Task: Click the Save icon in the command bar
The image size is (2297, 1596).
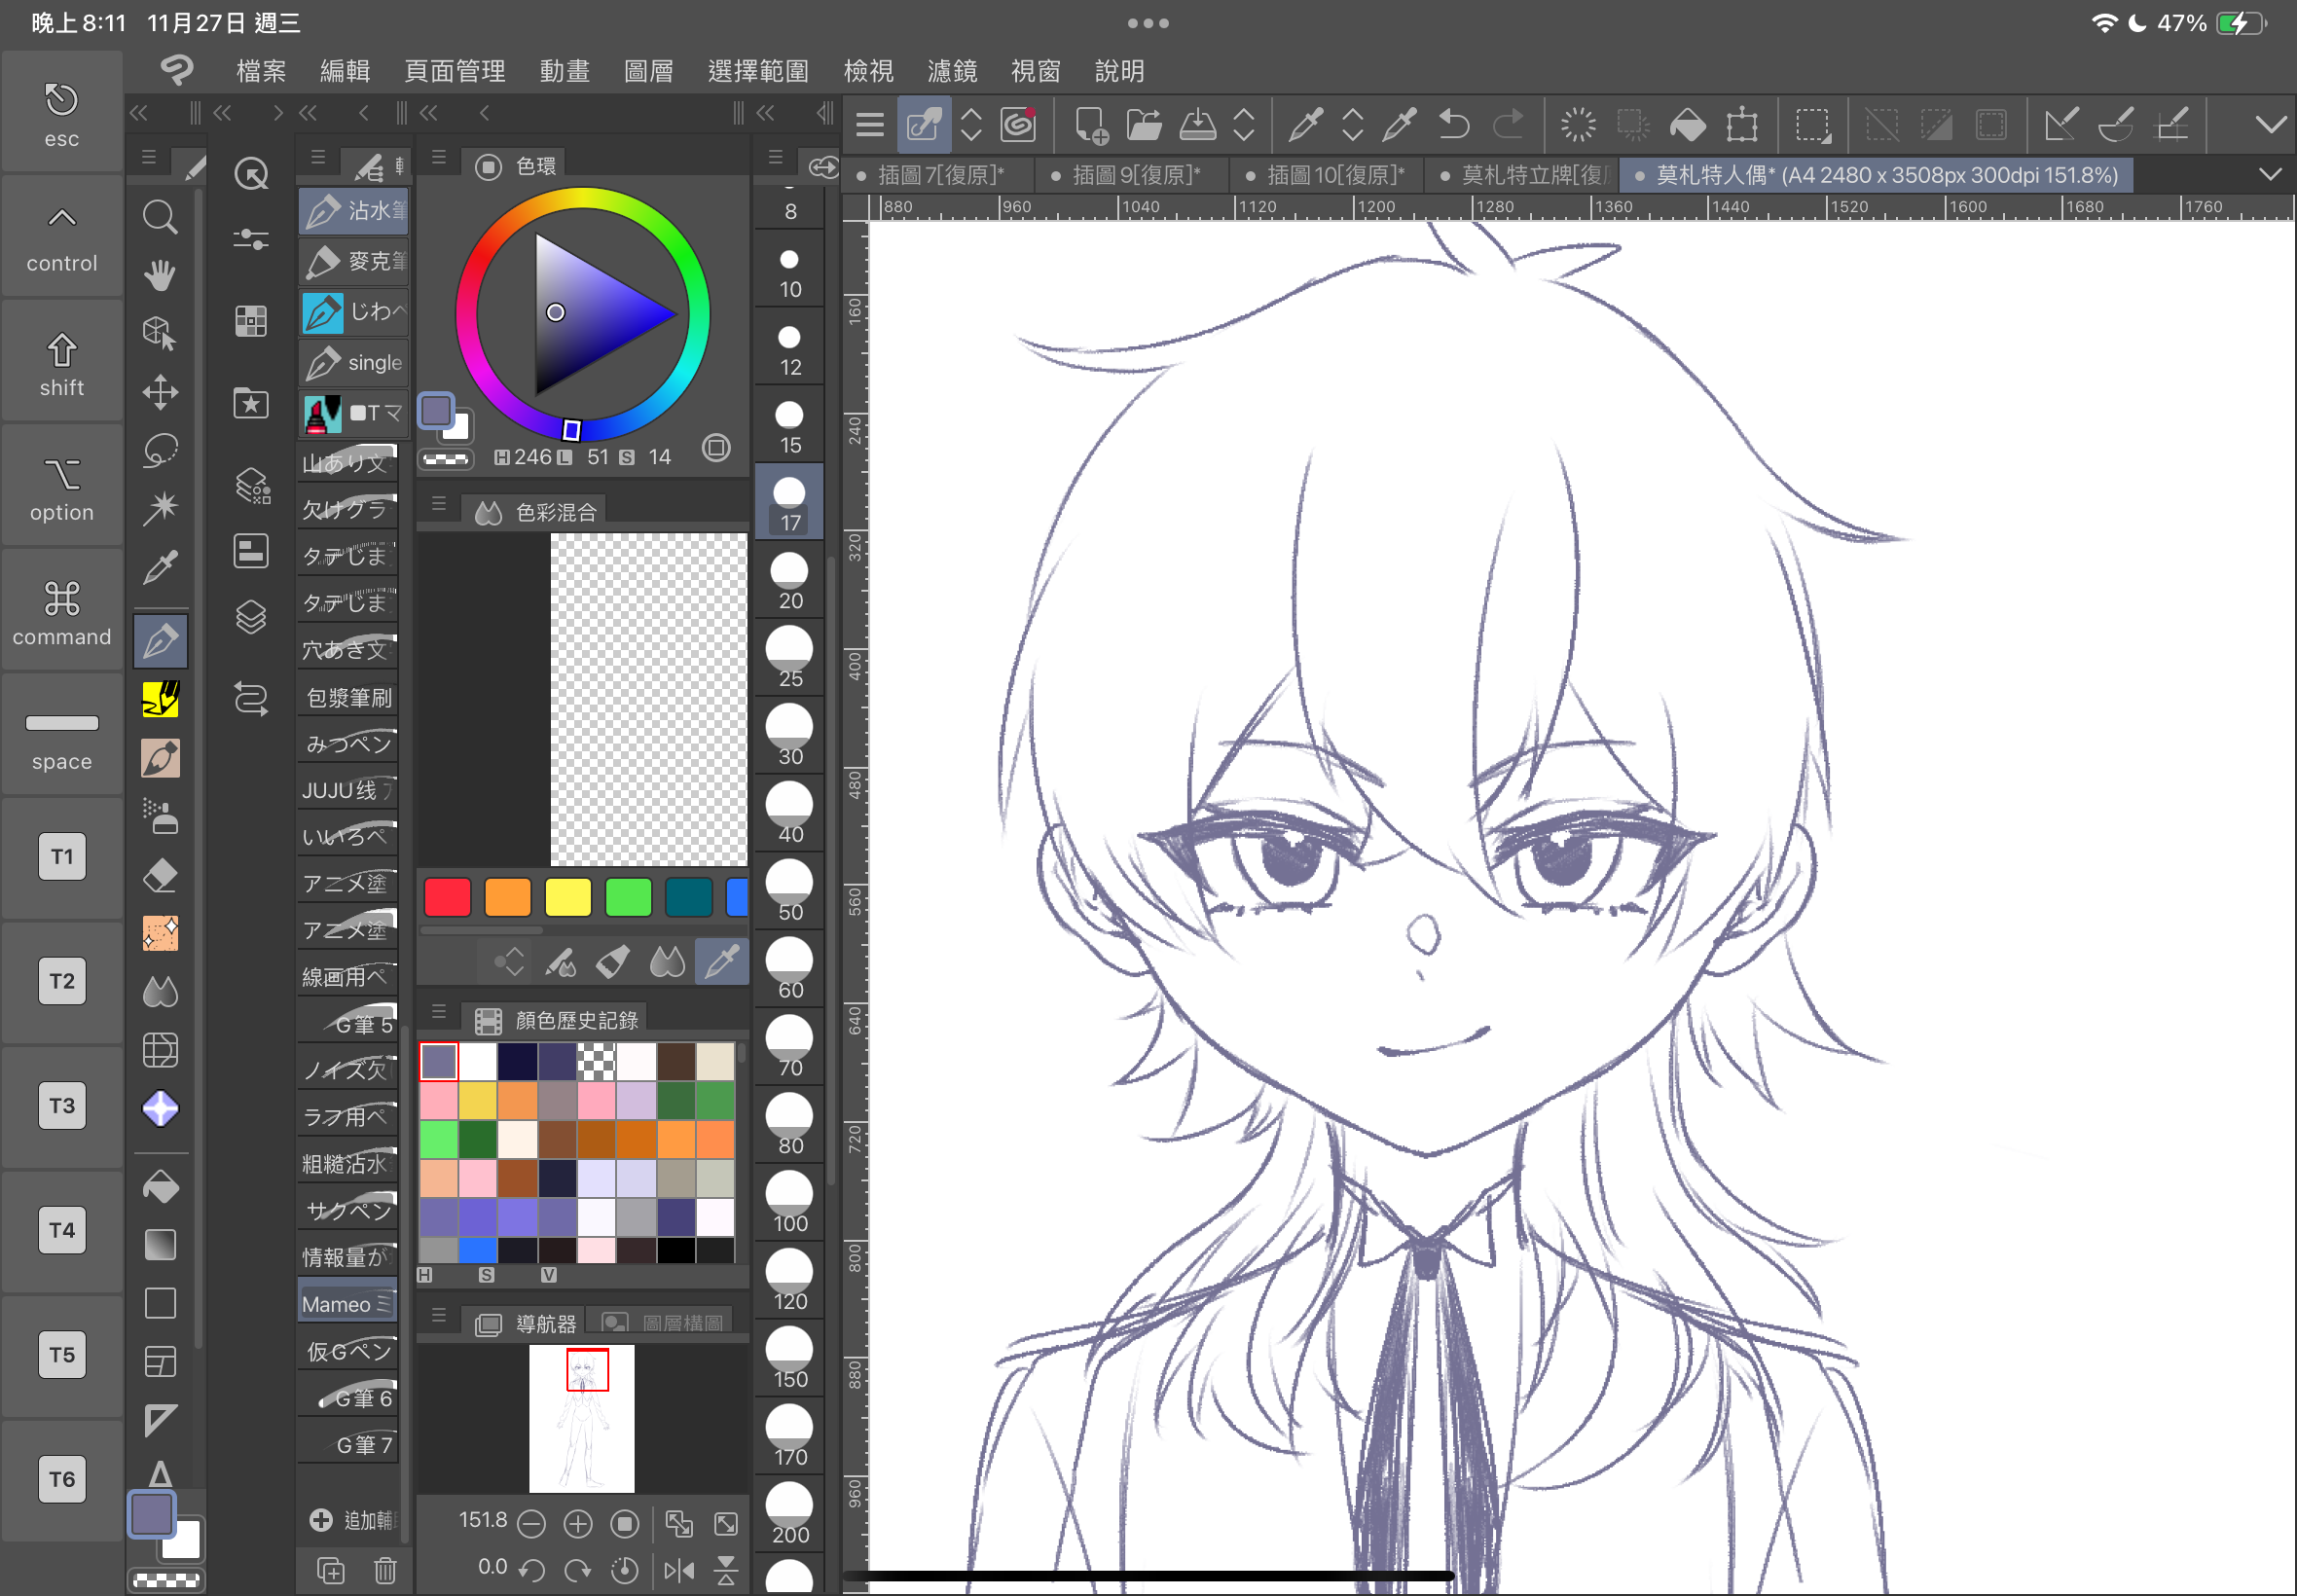Action: click(x=1198, y=125)
